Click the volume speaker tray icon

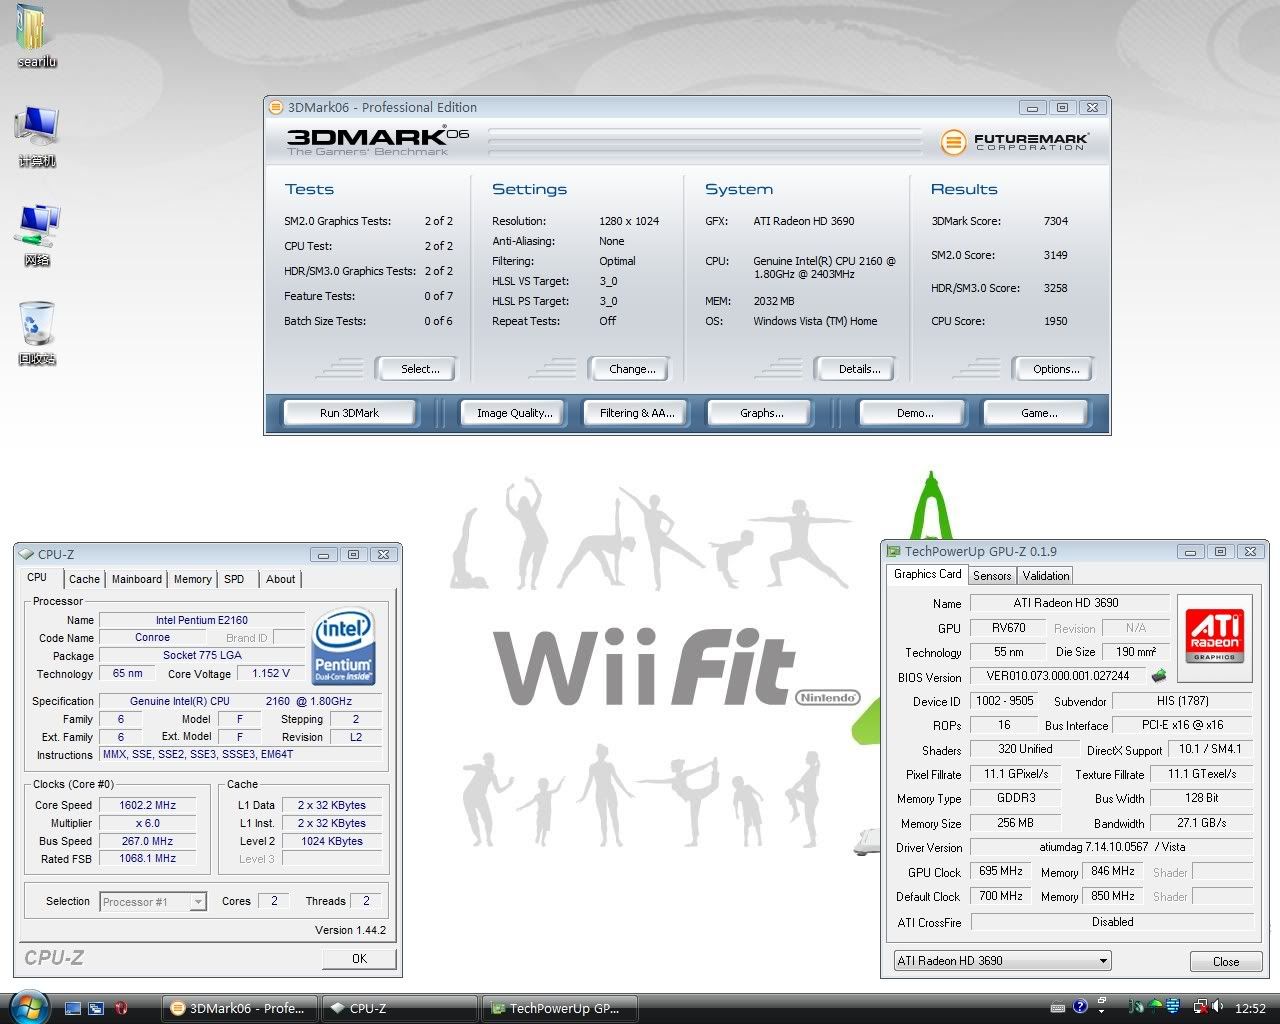tap(1217, 1007)
